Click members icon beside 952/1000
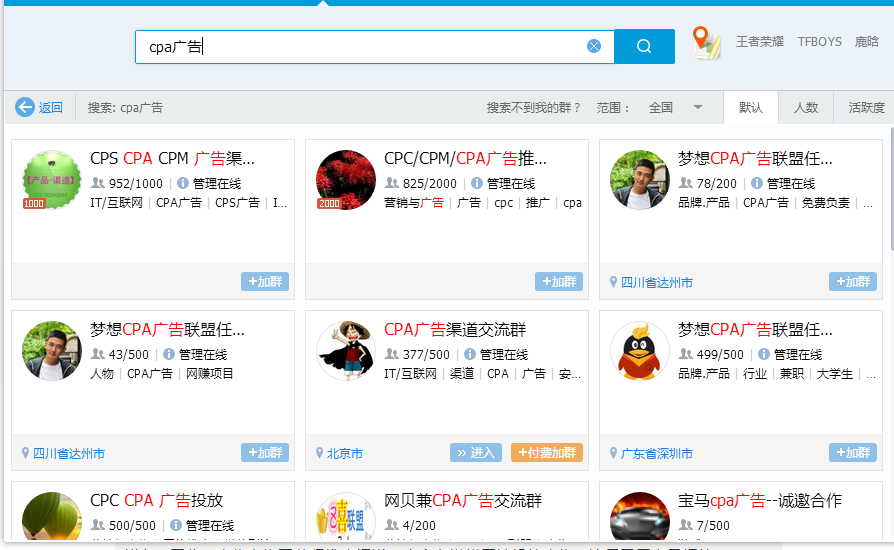 [97, 183]
